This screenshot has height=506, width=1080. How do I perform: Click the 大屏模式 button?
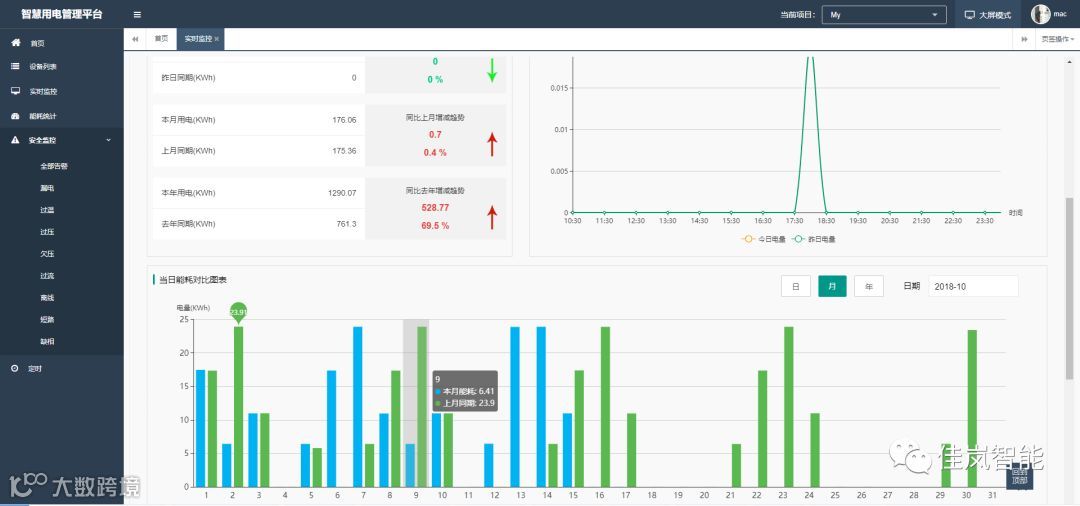tap(988, 14)
